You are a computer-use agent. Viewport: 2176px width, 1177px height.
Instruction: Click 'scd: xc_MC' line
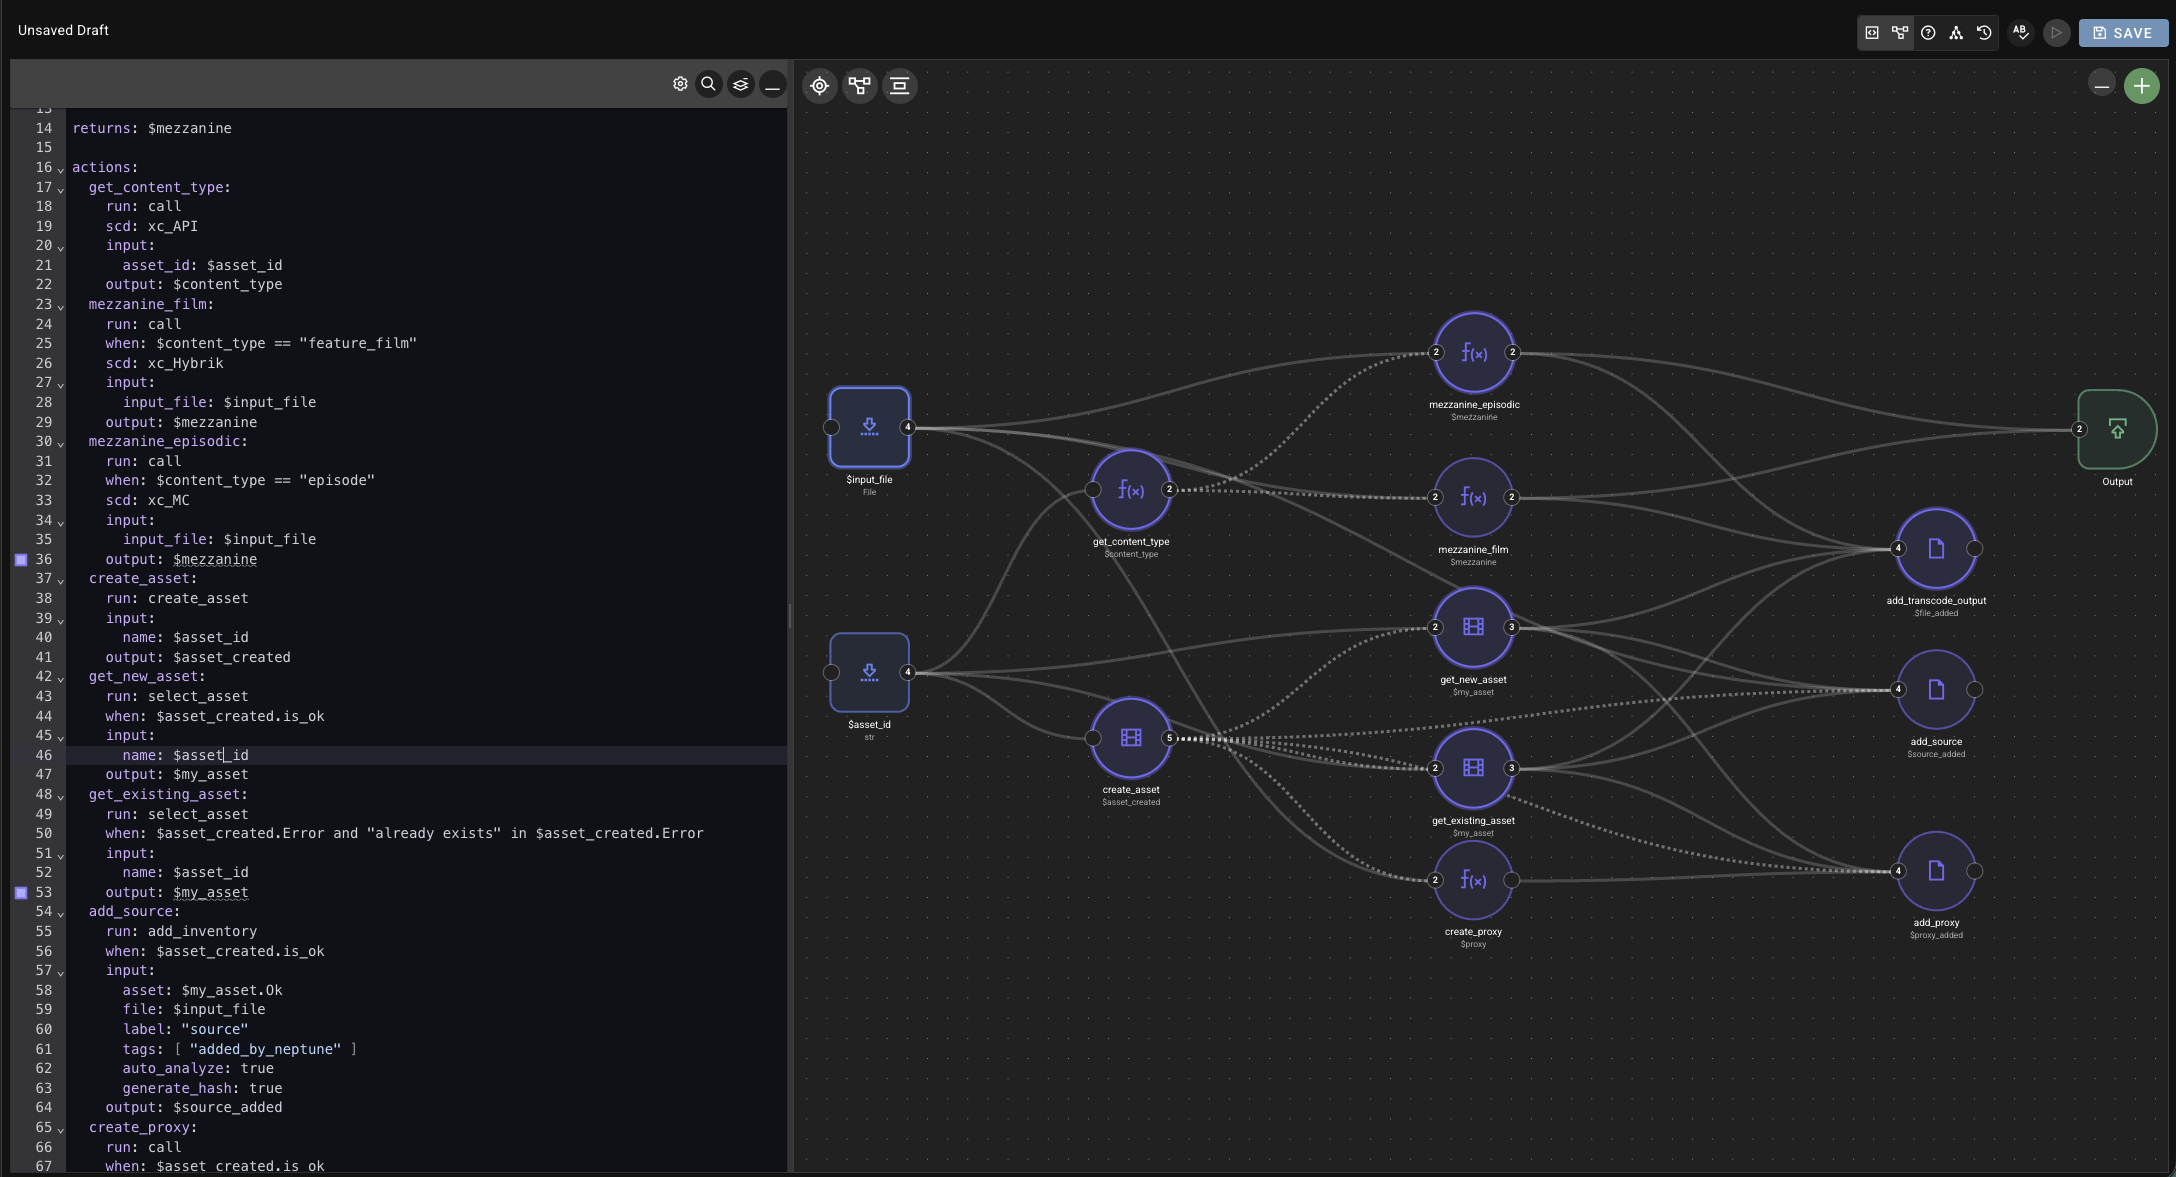coord(148,500)
